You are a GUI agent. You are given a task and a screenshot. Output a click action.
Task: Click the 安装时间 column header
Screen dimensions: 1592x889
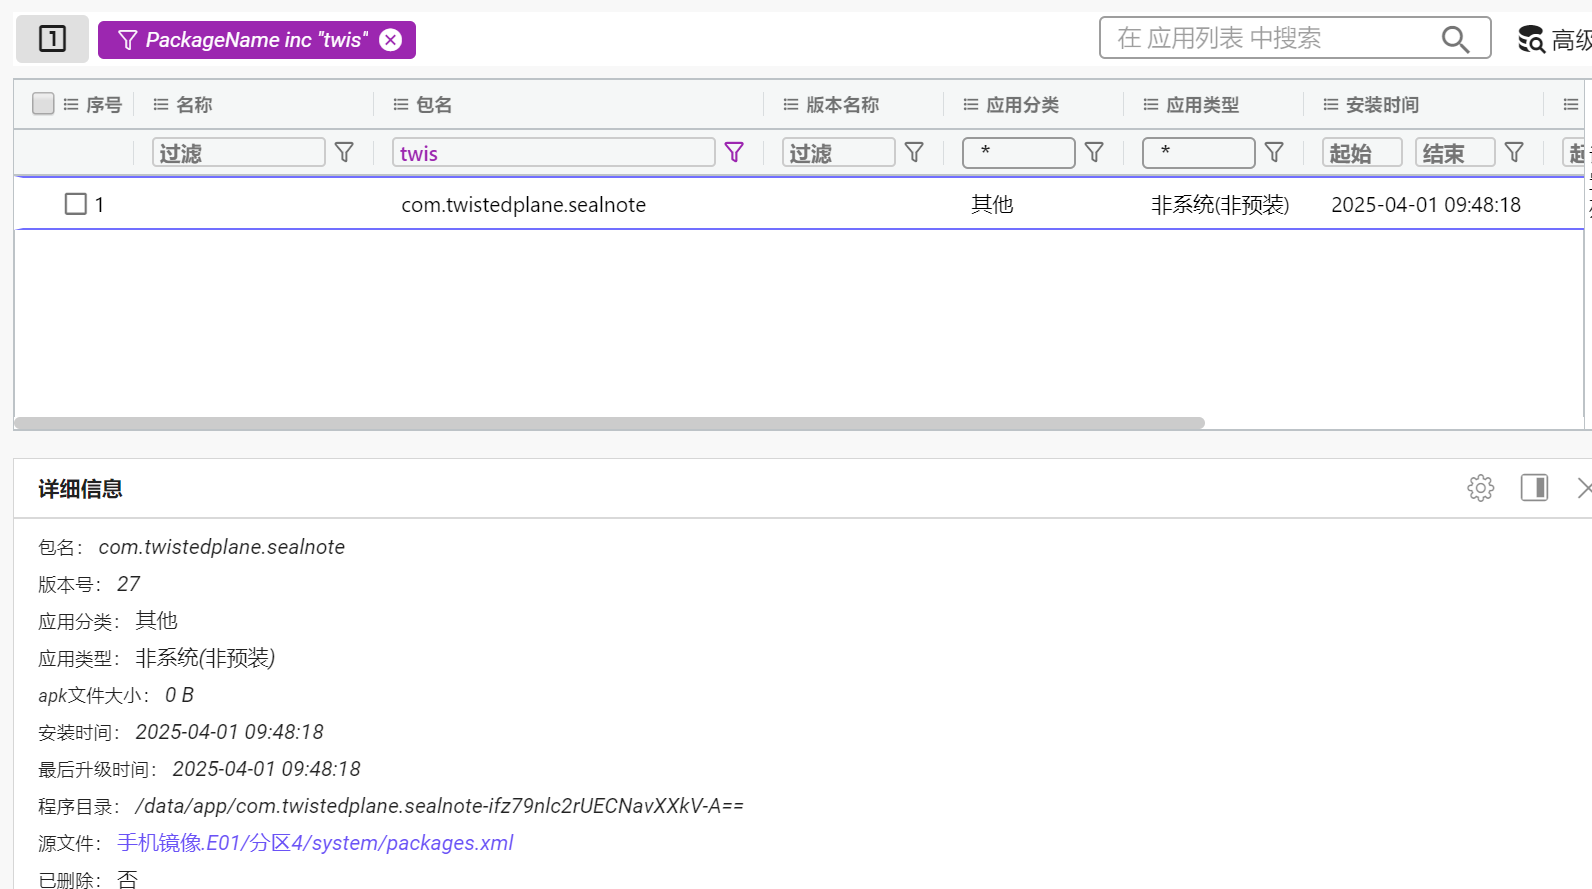1383,104
